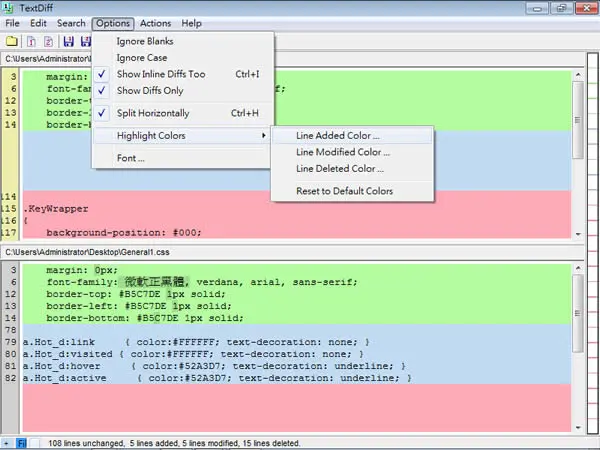Screen dimensions: 600x450
Task: Click the bottom pane's scroll up arrow
Action: pos(578,268)
